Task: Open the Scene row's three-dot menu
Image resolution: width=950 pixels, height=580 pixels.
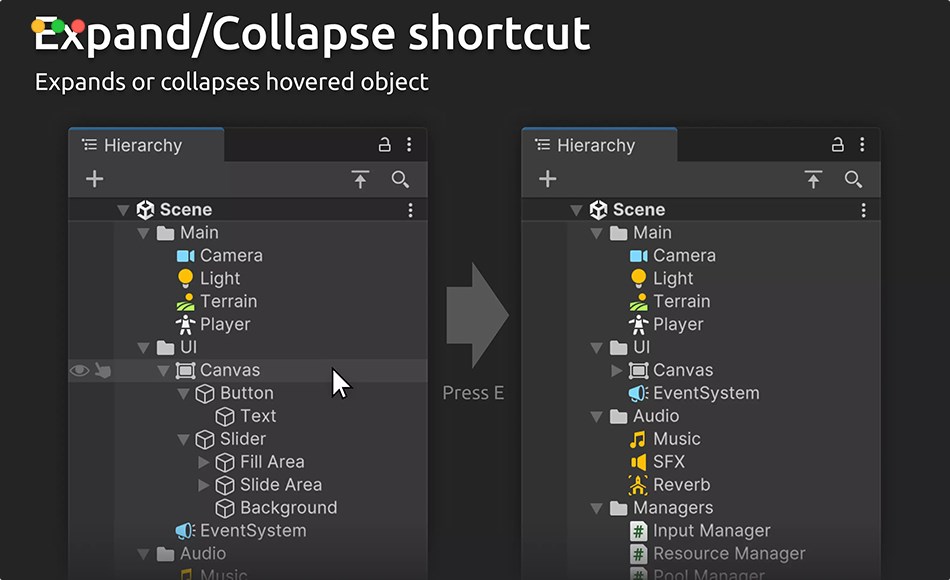Action: pyautogui.click(x=409, y=209)
